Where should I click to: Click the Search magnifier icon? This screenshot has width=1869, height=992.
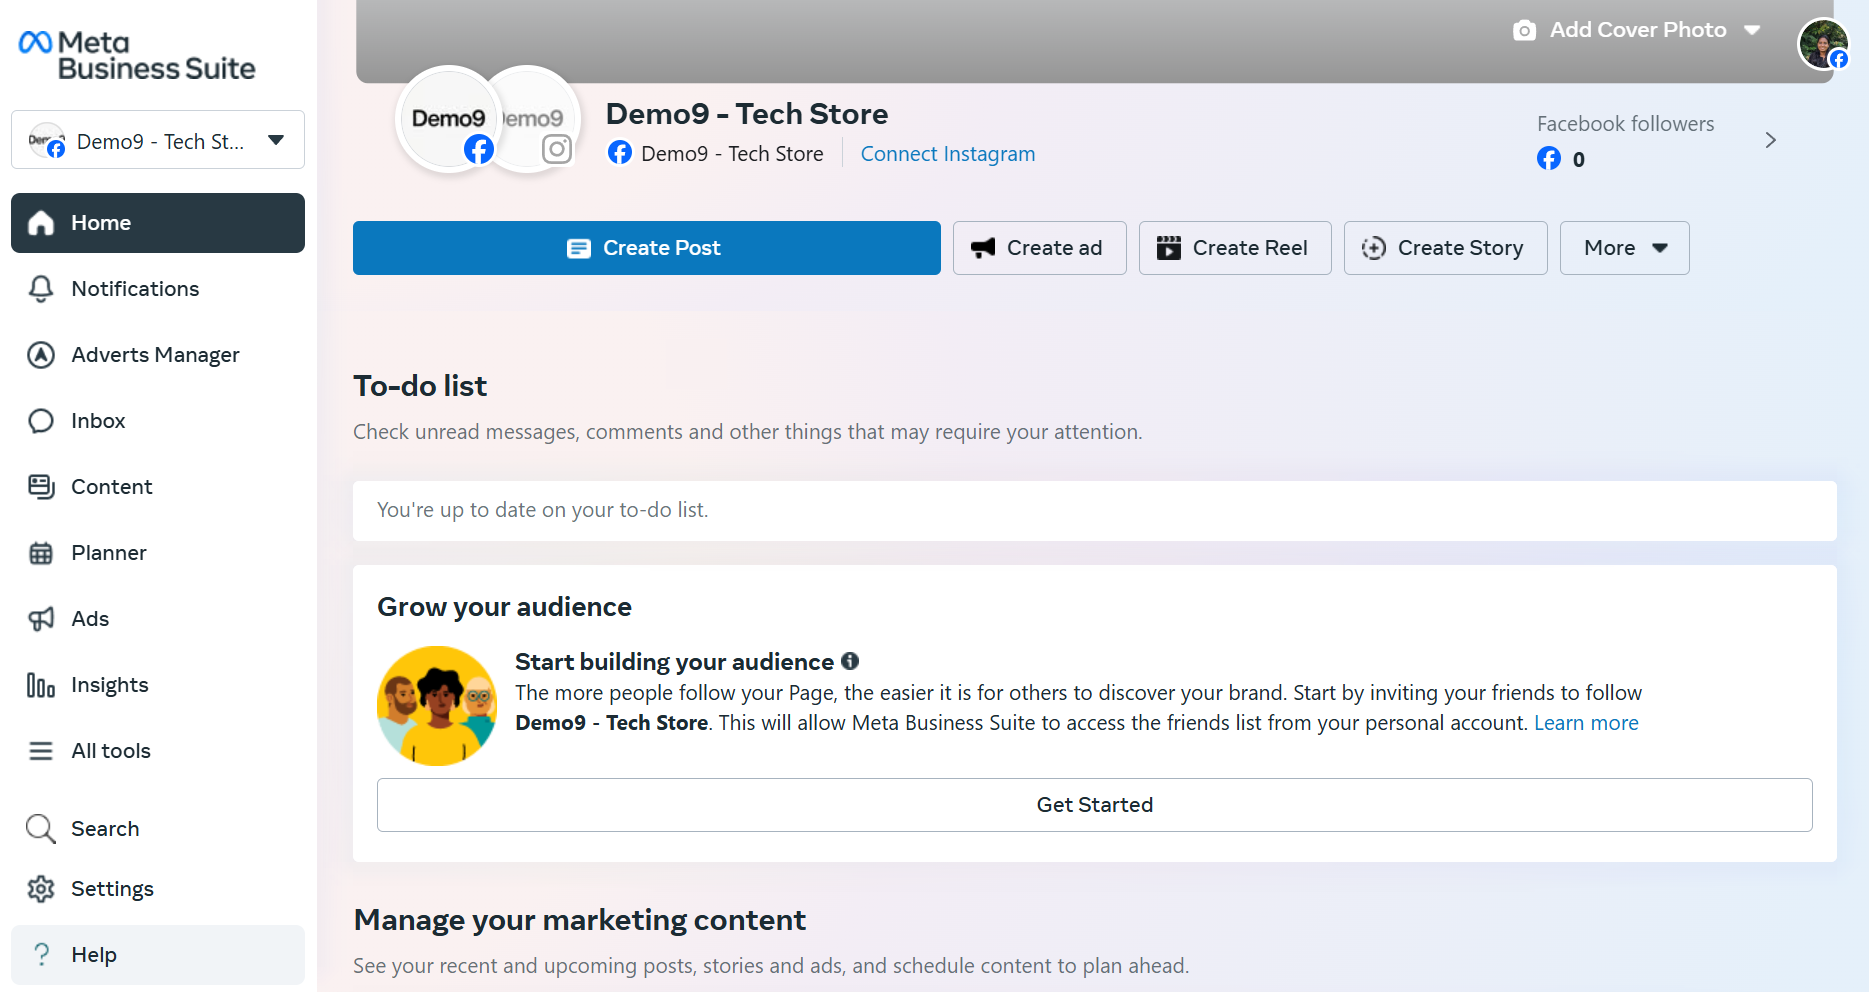coord(41,829)
